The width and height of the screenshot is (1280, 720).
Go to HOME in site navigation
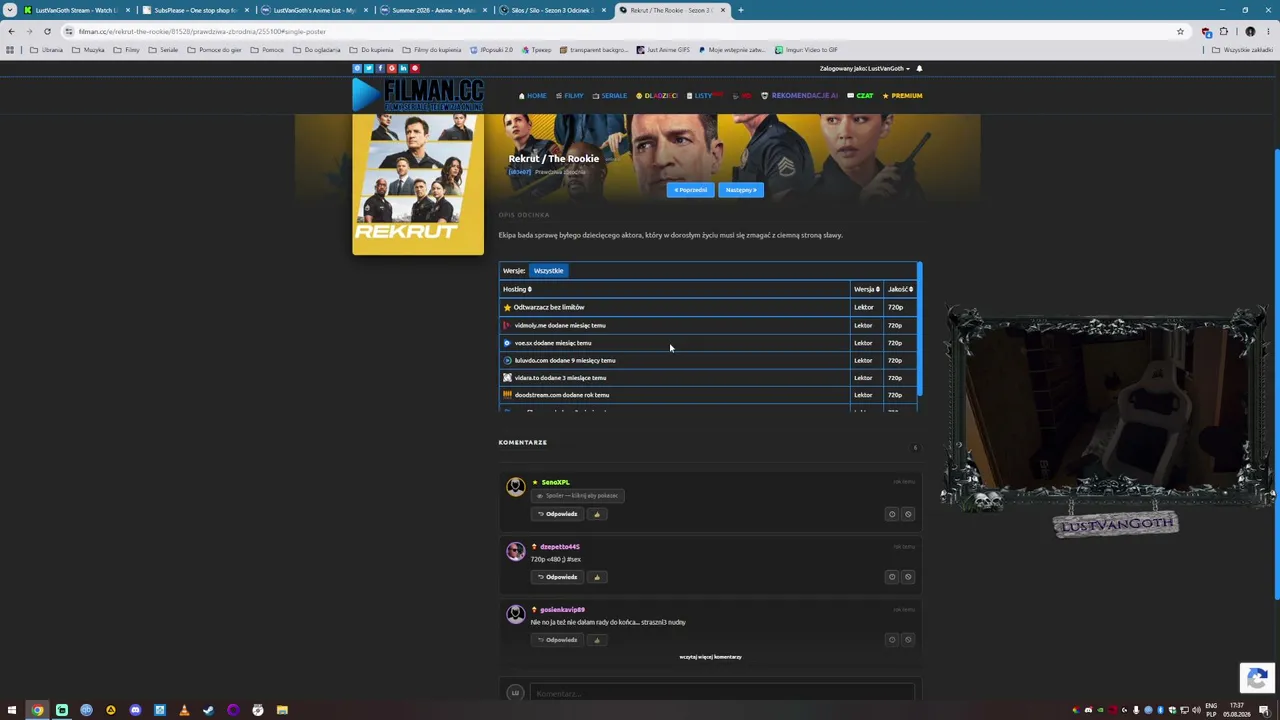pos(533,96)
